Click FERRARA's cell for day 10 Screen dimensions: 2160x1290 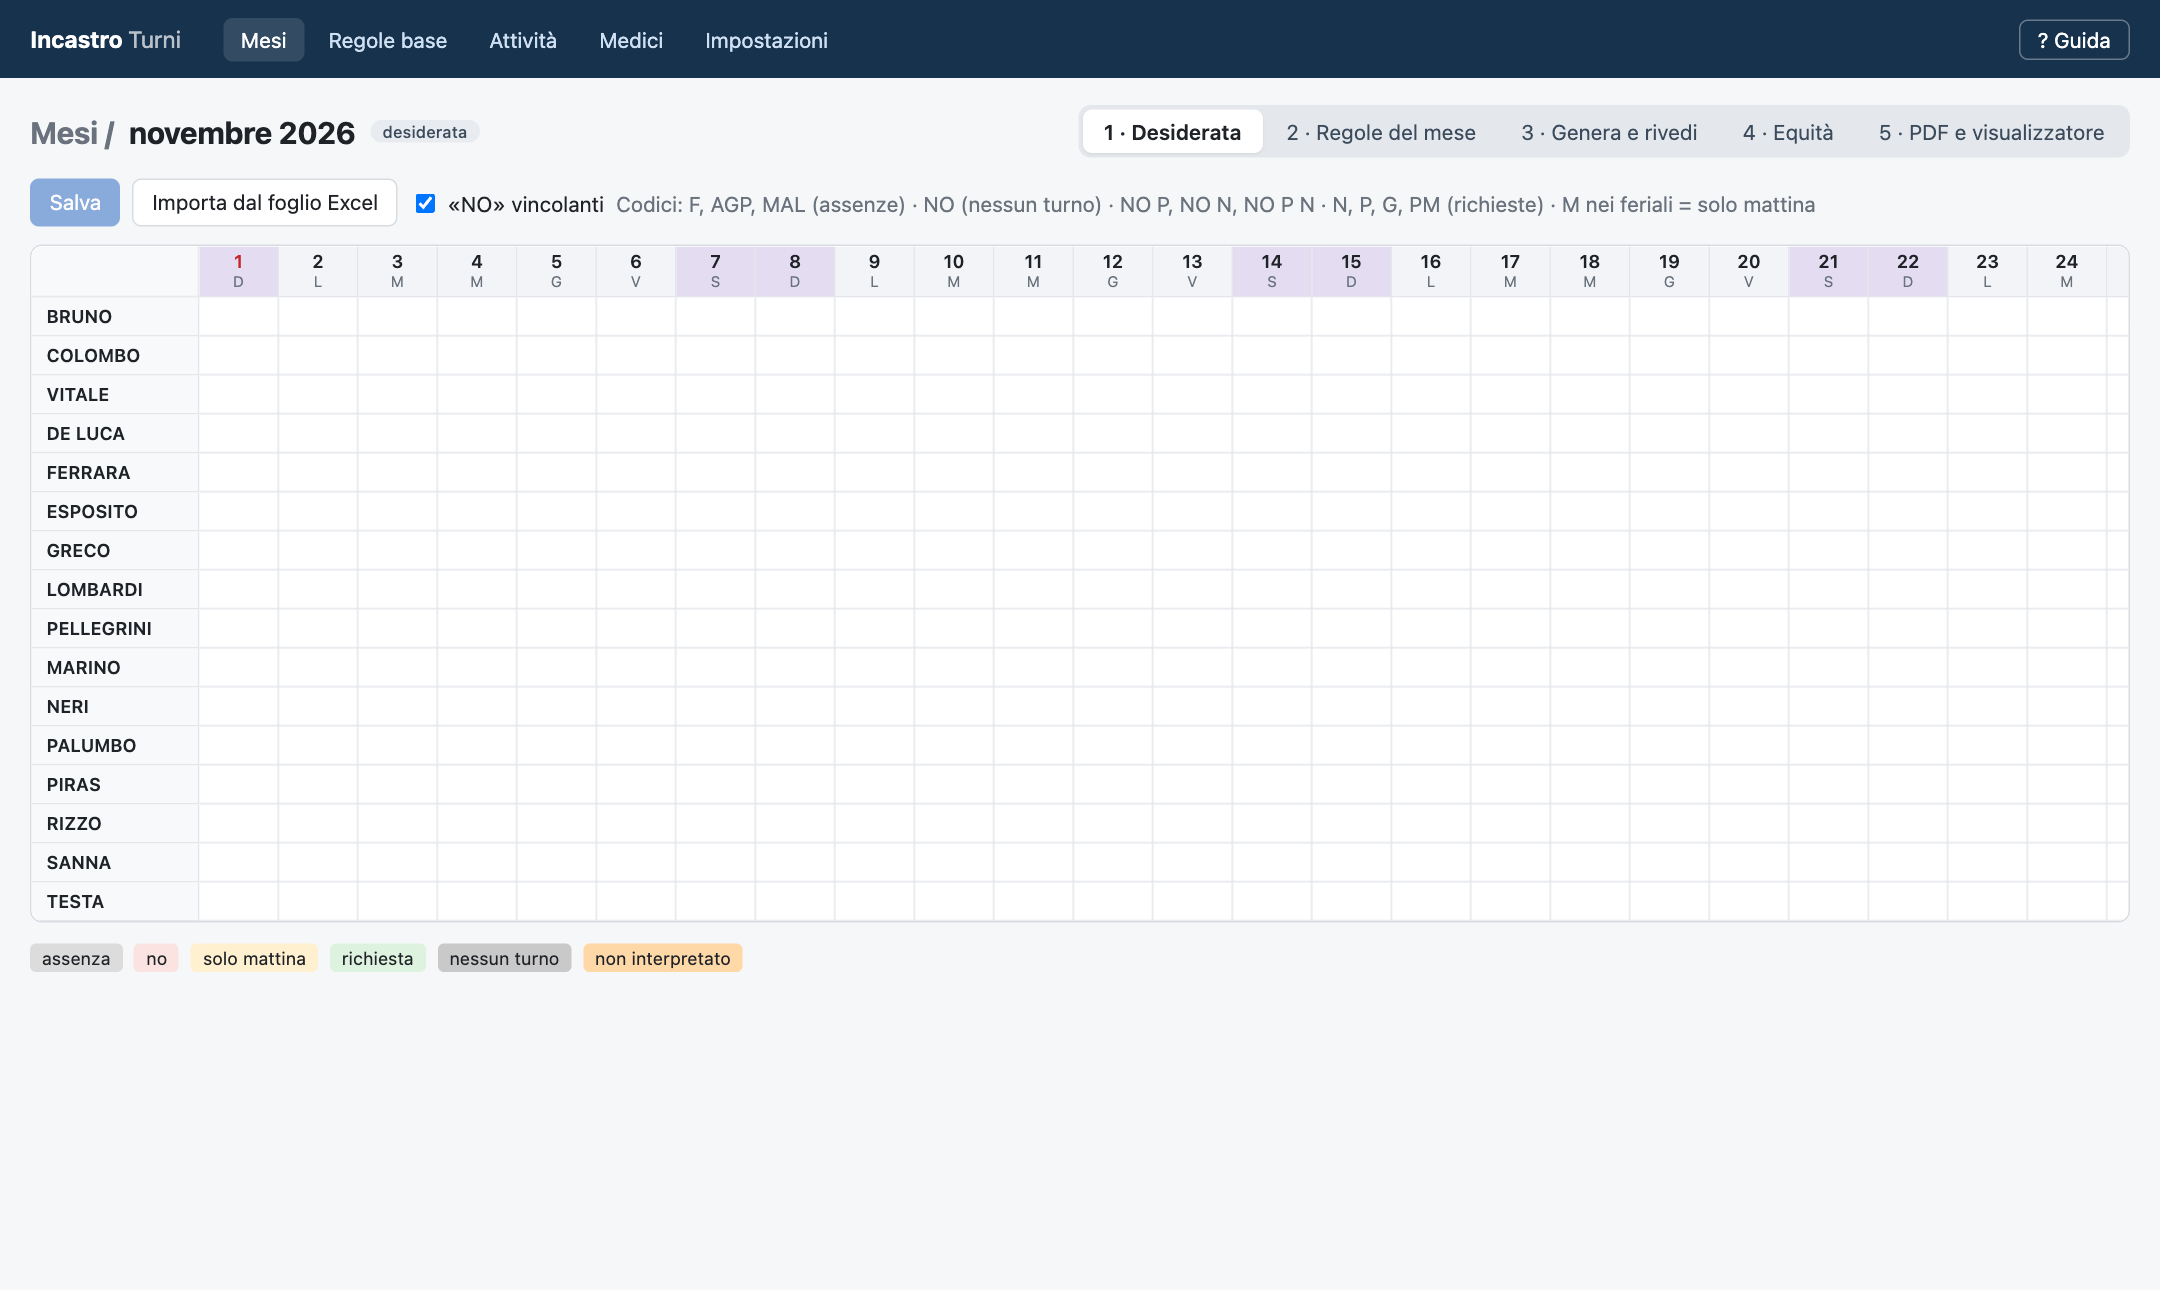coord(954,472)
